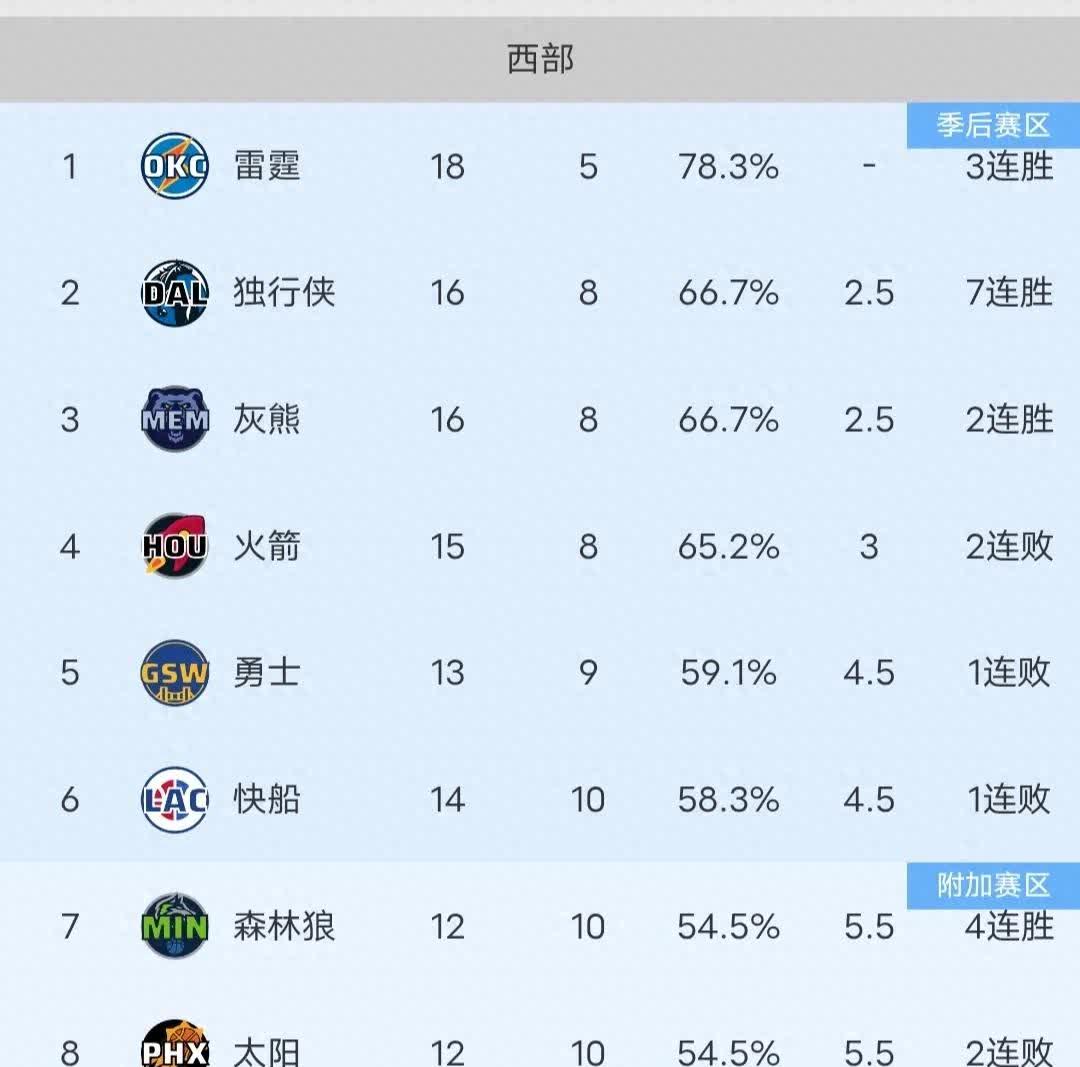Viewport: 1080px width, 1067px height.
Task: Click the 附加赛区 play-in zone label
Action: pyautogui.click(x=994, y=884)
